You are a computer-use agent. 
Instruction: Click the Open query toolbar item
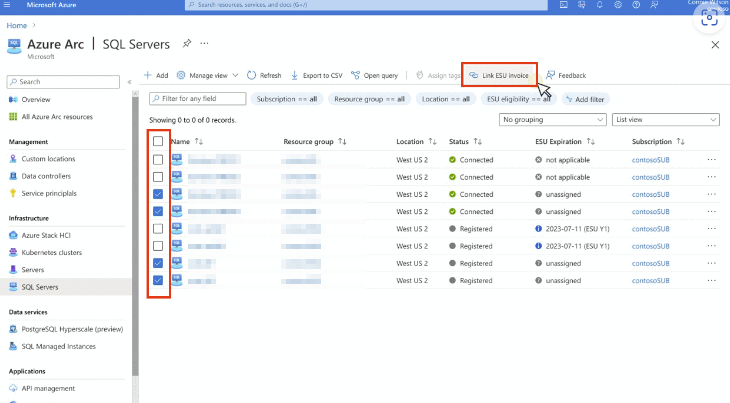point(375,75)
